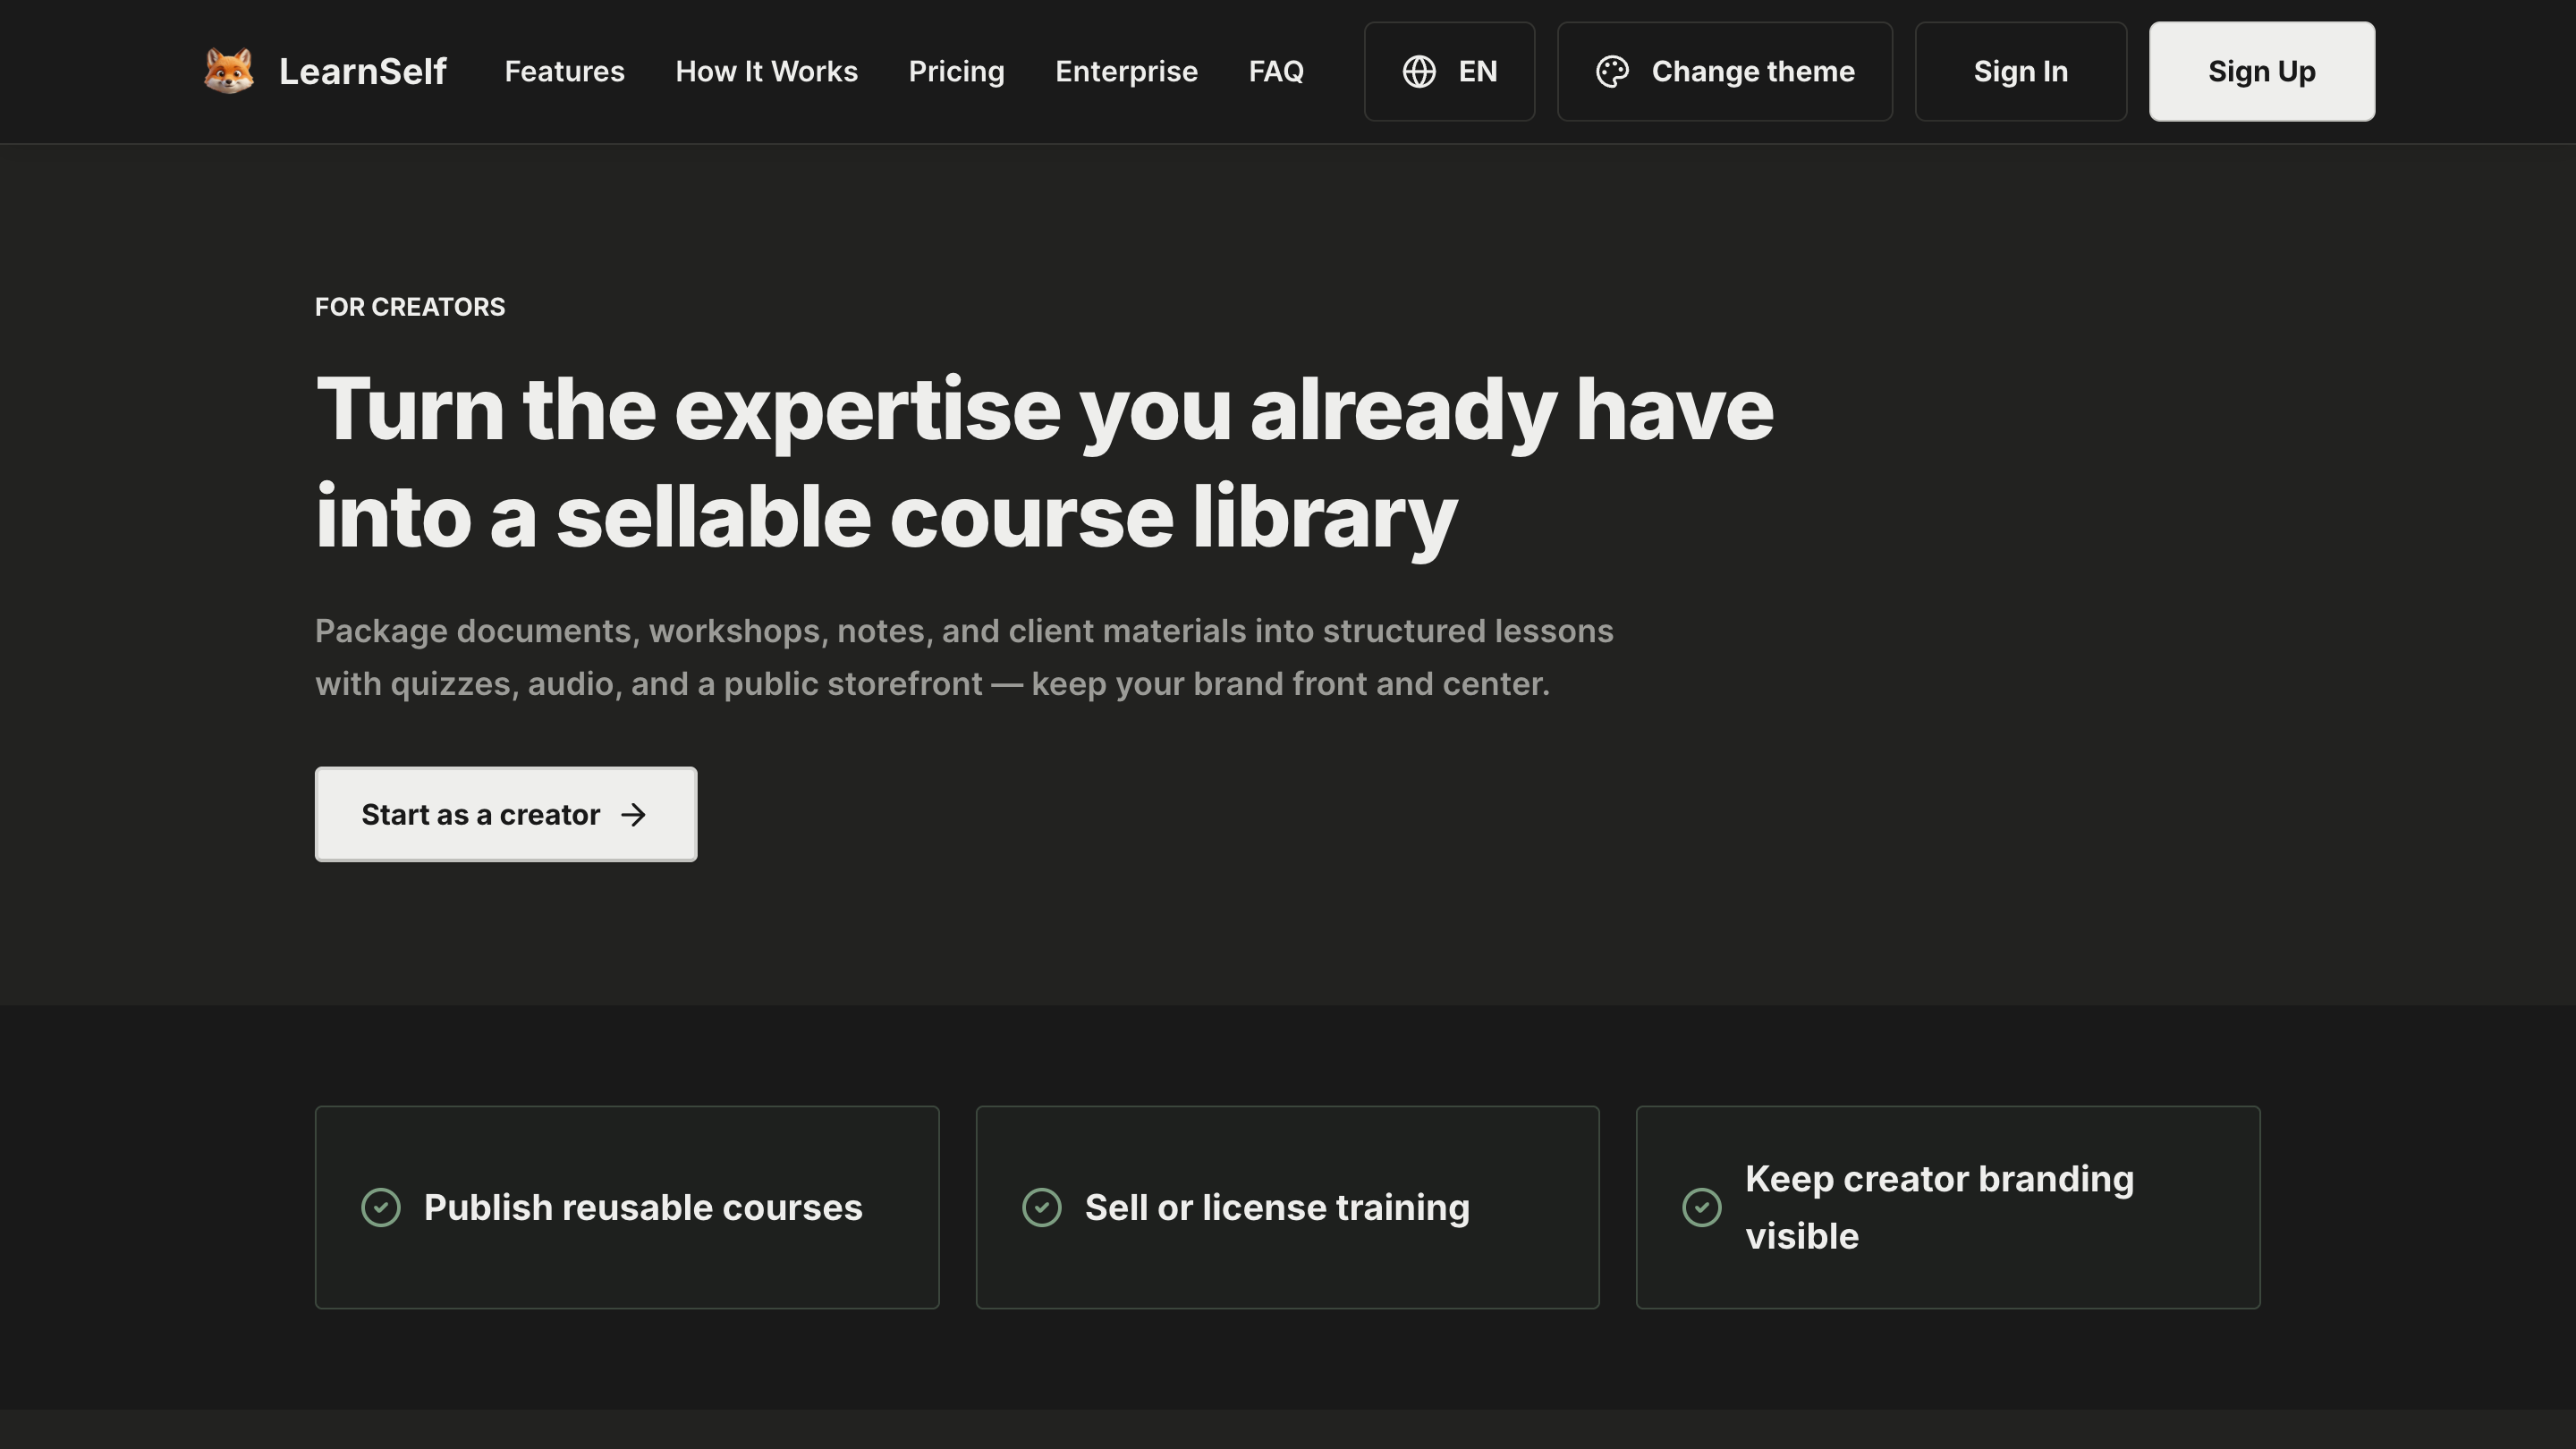Click the Start as a creator label
This screenshot has height=1449, width=2576.
pyautogui.click(x=480, y=815)
